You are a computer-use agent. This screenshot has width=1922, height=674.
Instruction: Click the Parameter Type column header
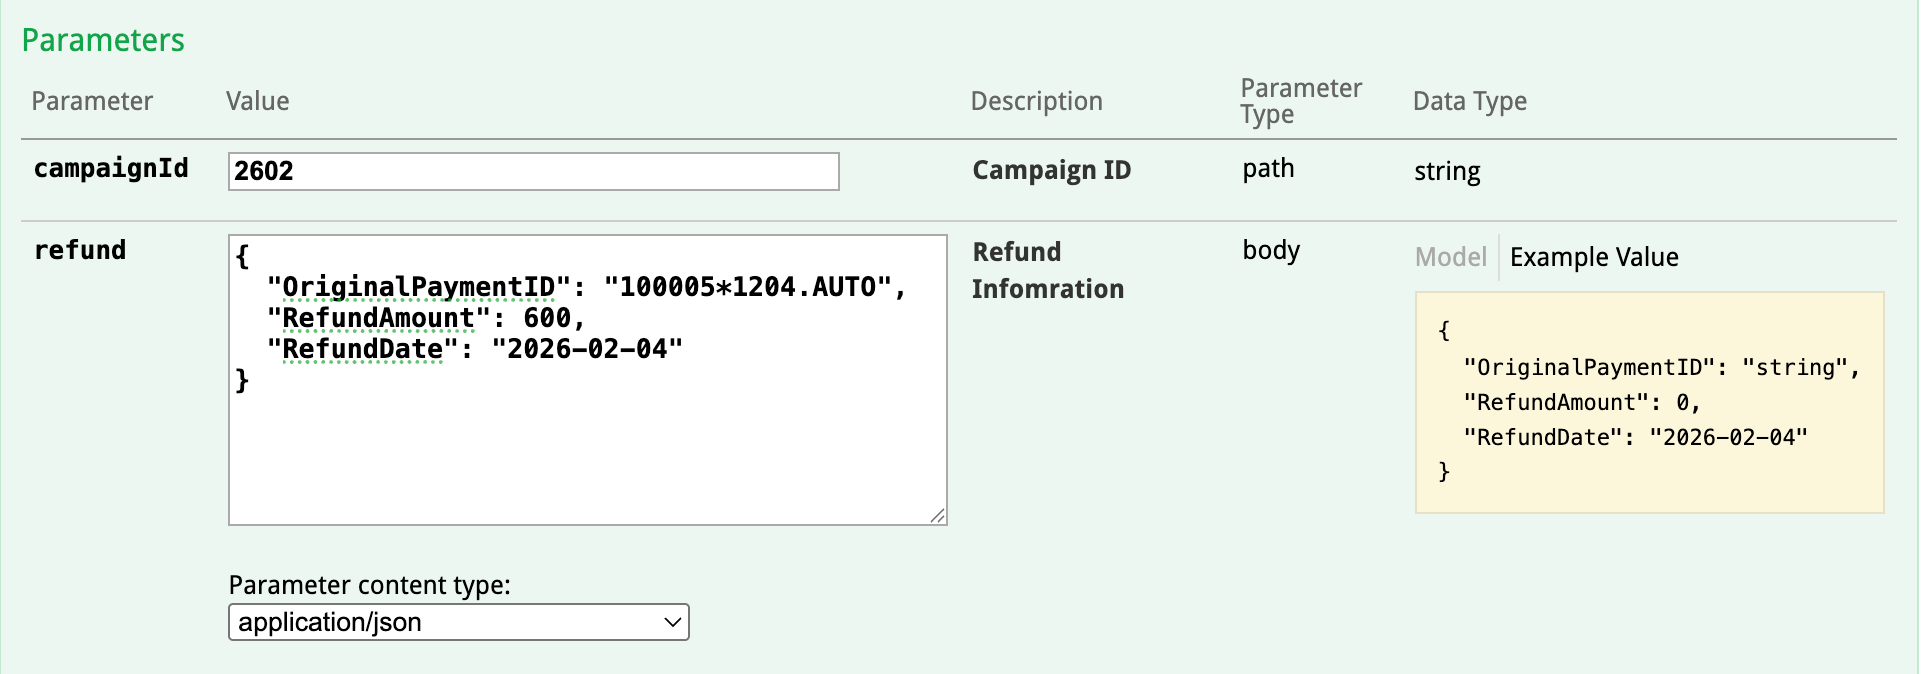point(1300,101)
